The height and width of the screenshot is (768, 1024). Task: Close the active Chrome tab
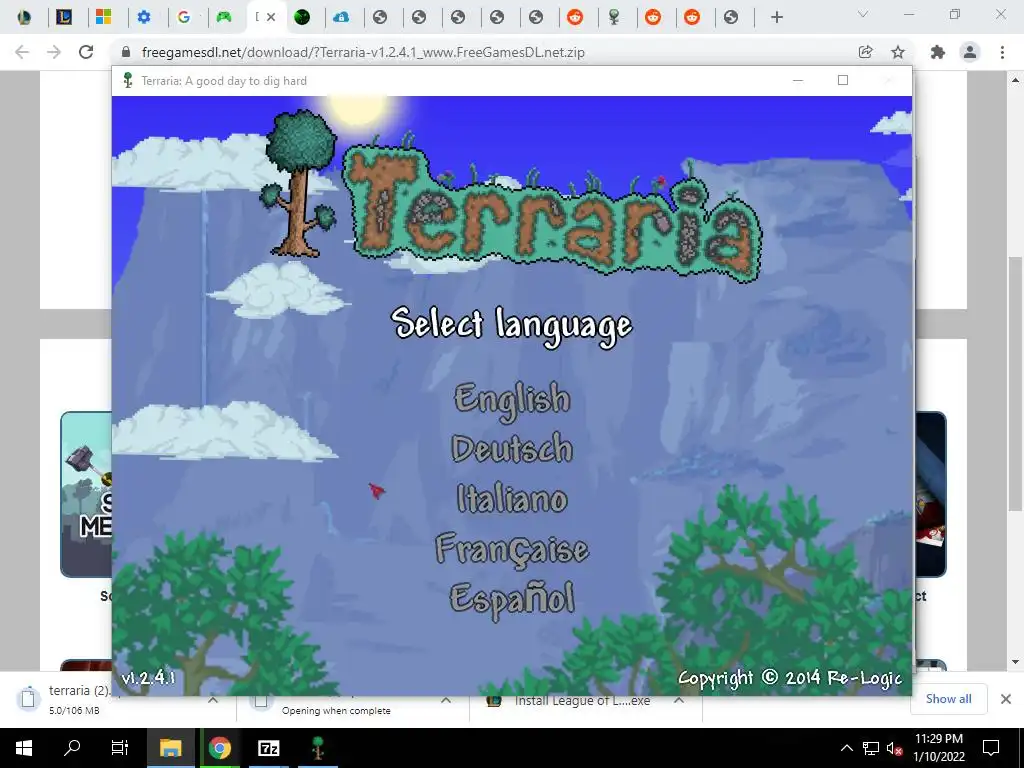click(271, 17)
